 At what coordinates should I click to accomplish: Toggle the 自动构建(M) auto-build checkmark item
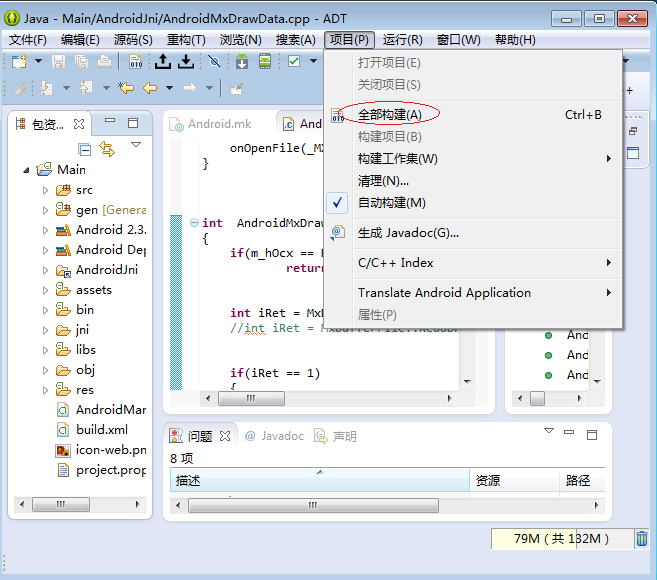tap(391, 203)
